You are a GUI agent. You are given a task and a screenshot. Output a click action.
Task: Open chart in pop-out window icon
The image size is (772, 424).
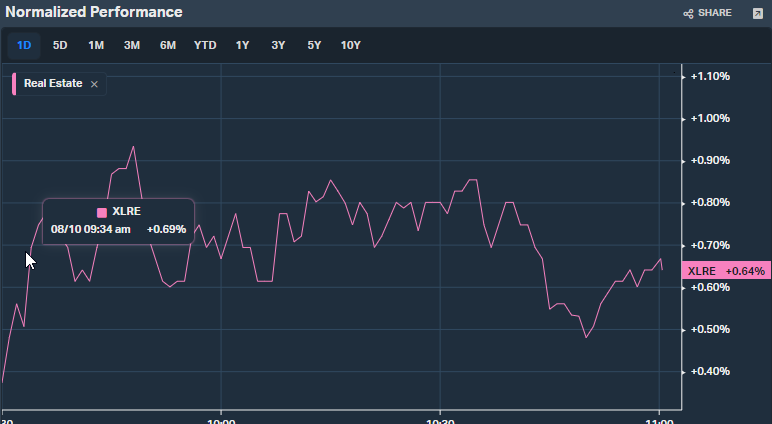click(757, 13)
